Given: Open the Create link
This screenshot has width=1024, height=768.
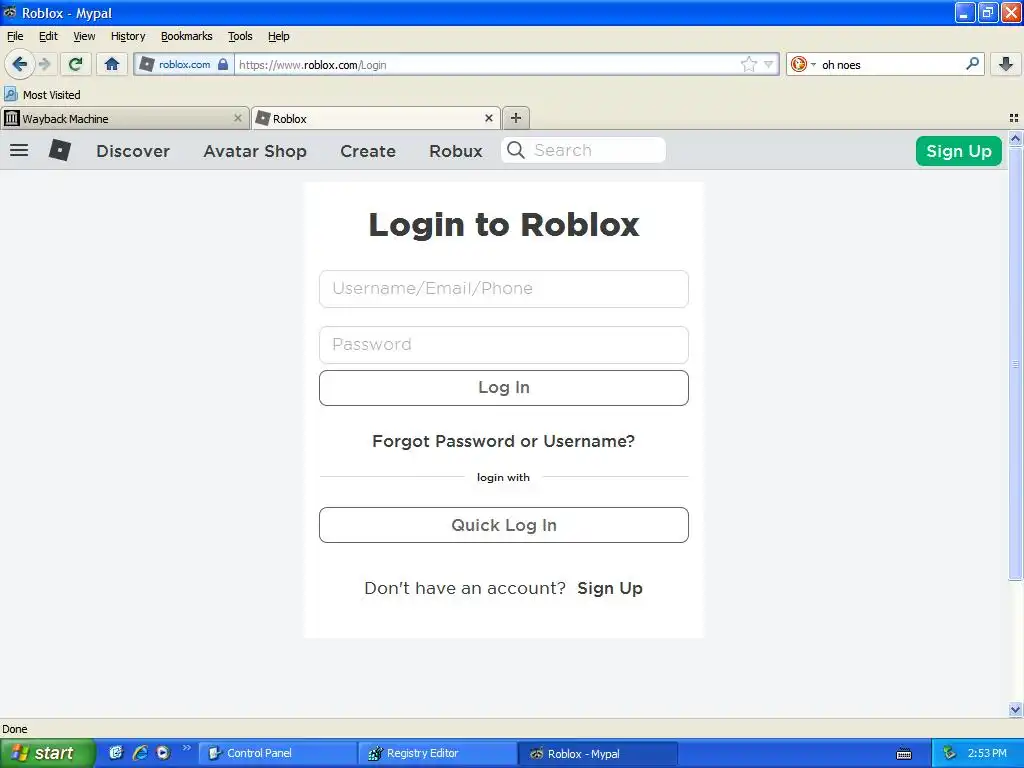Looking at the screenshot, I should (x=368, y=151).
